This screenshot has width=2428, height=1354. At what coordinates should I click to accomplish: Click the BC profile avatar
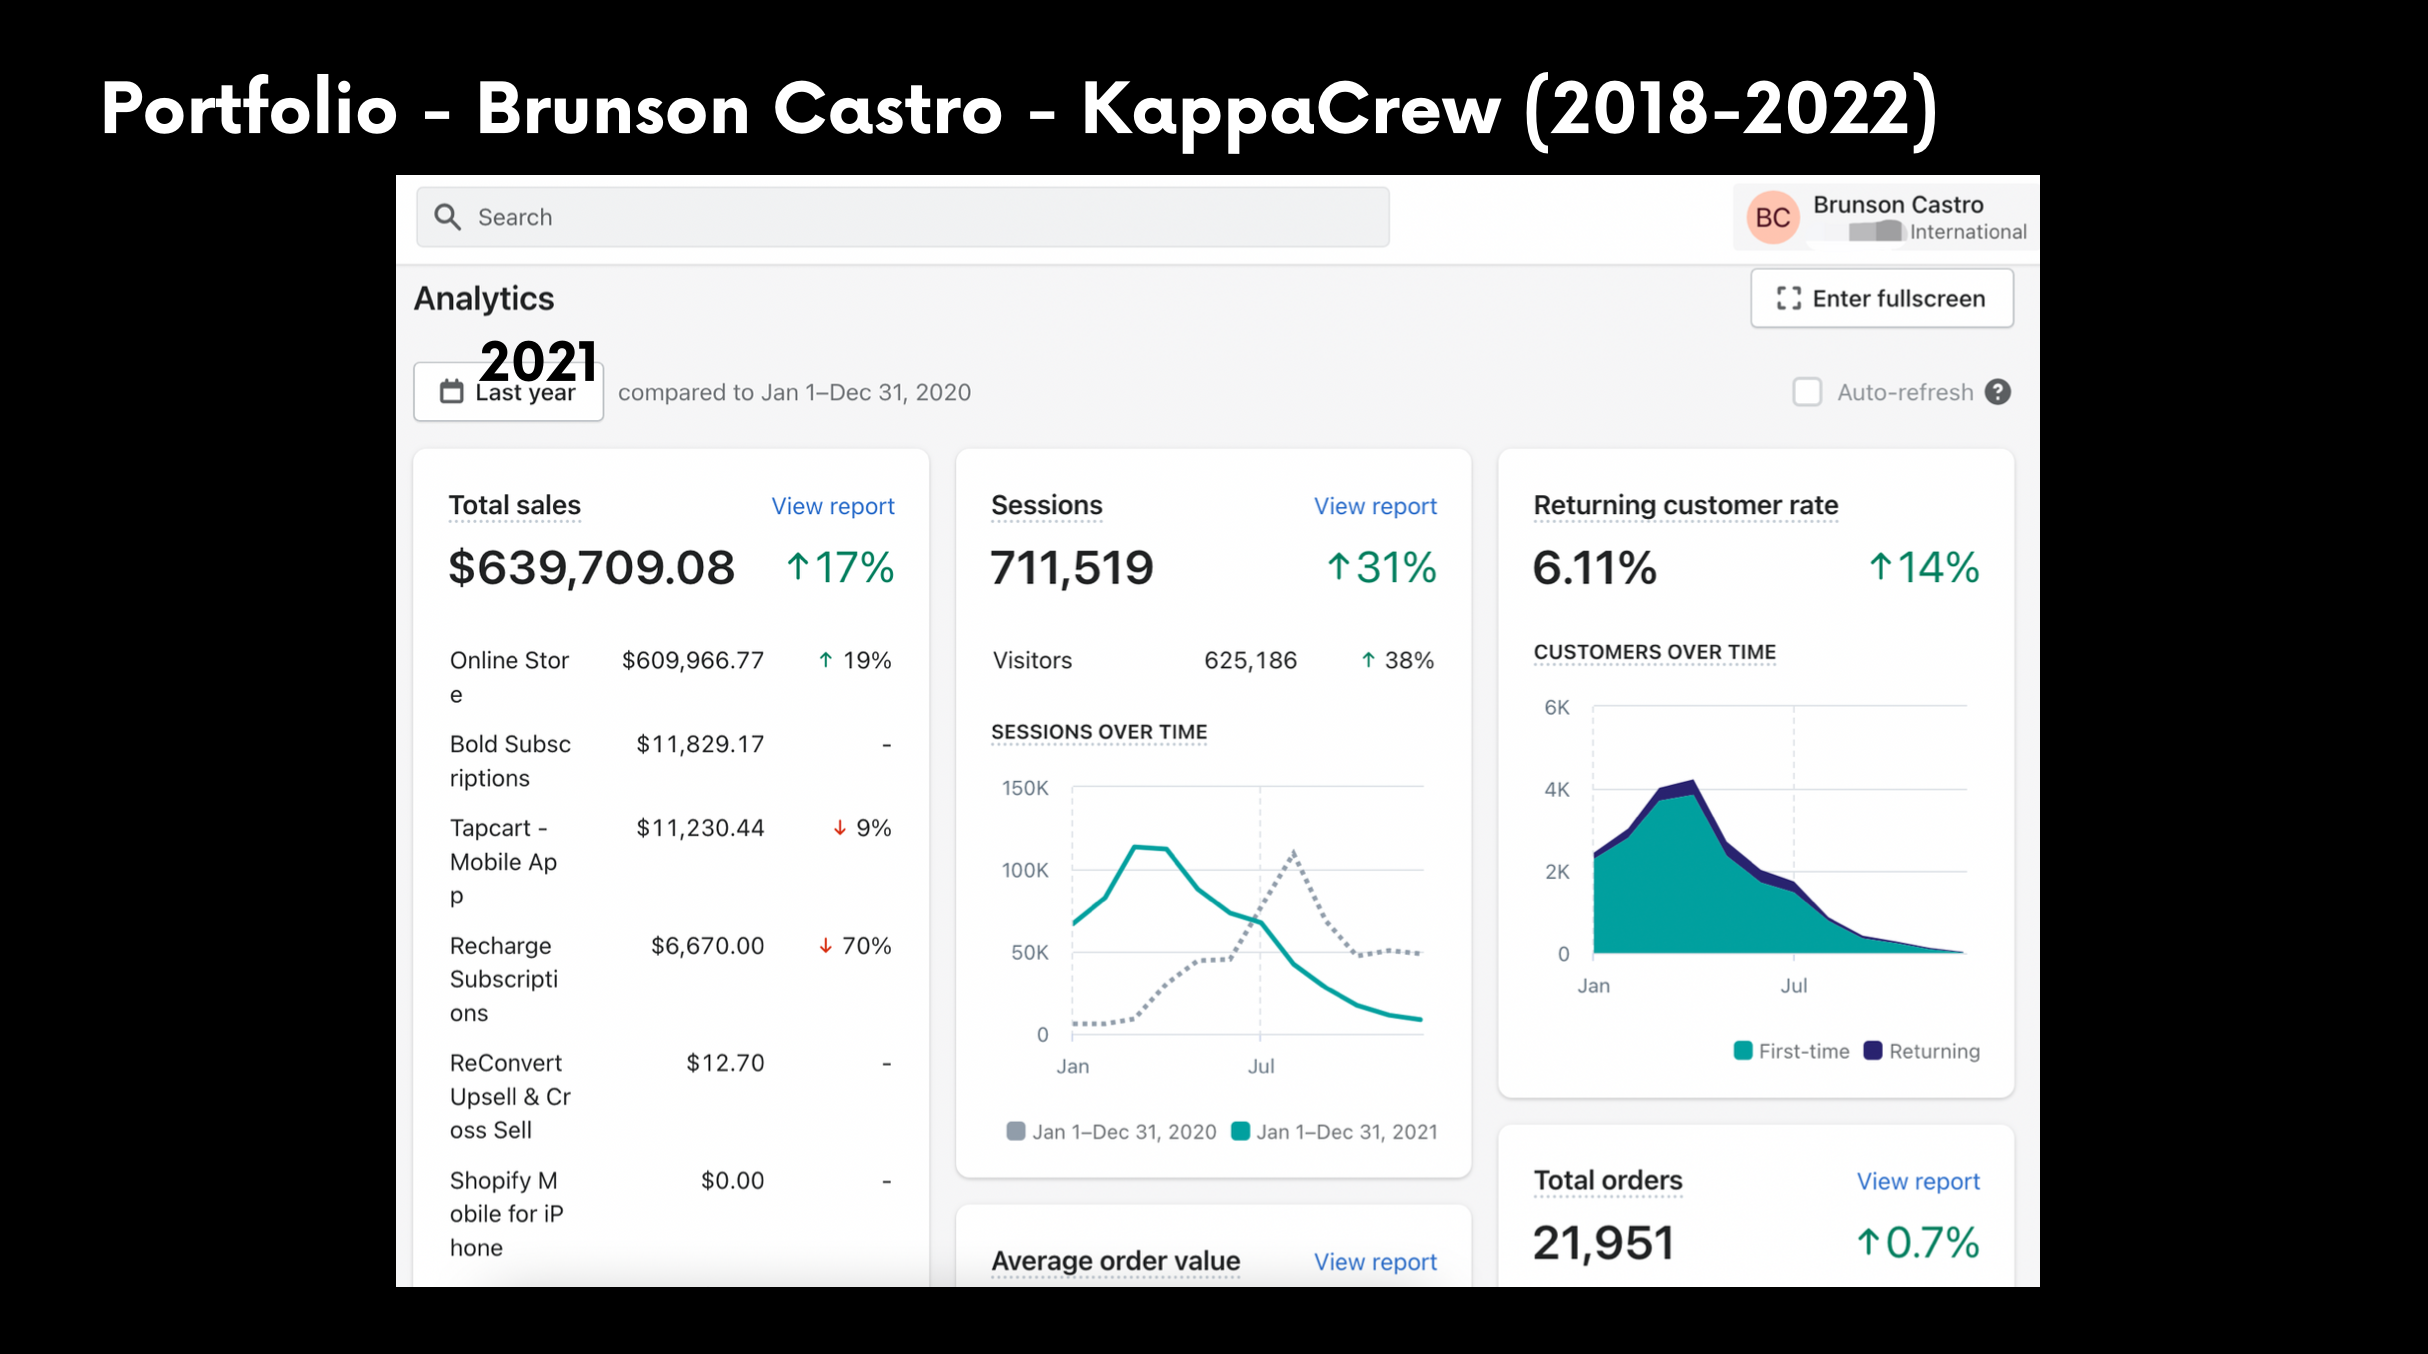1773,217
